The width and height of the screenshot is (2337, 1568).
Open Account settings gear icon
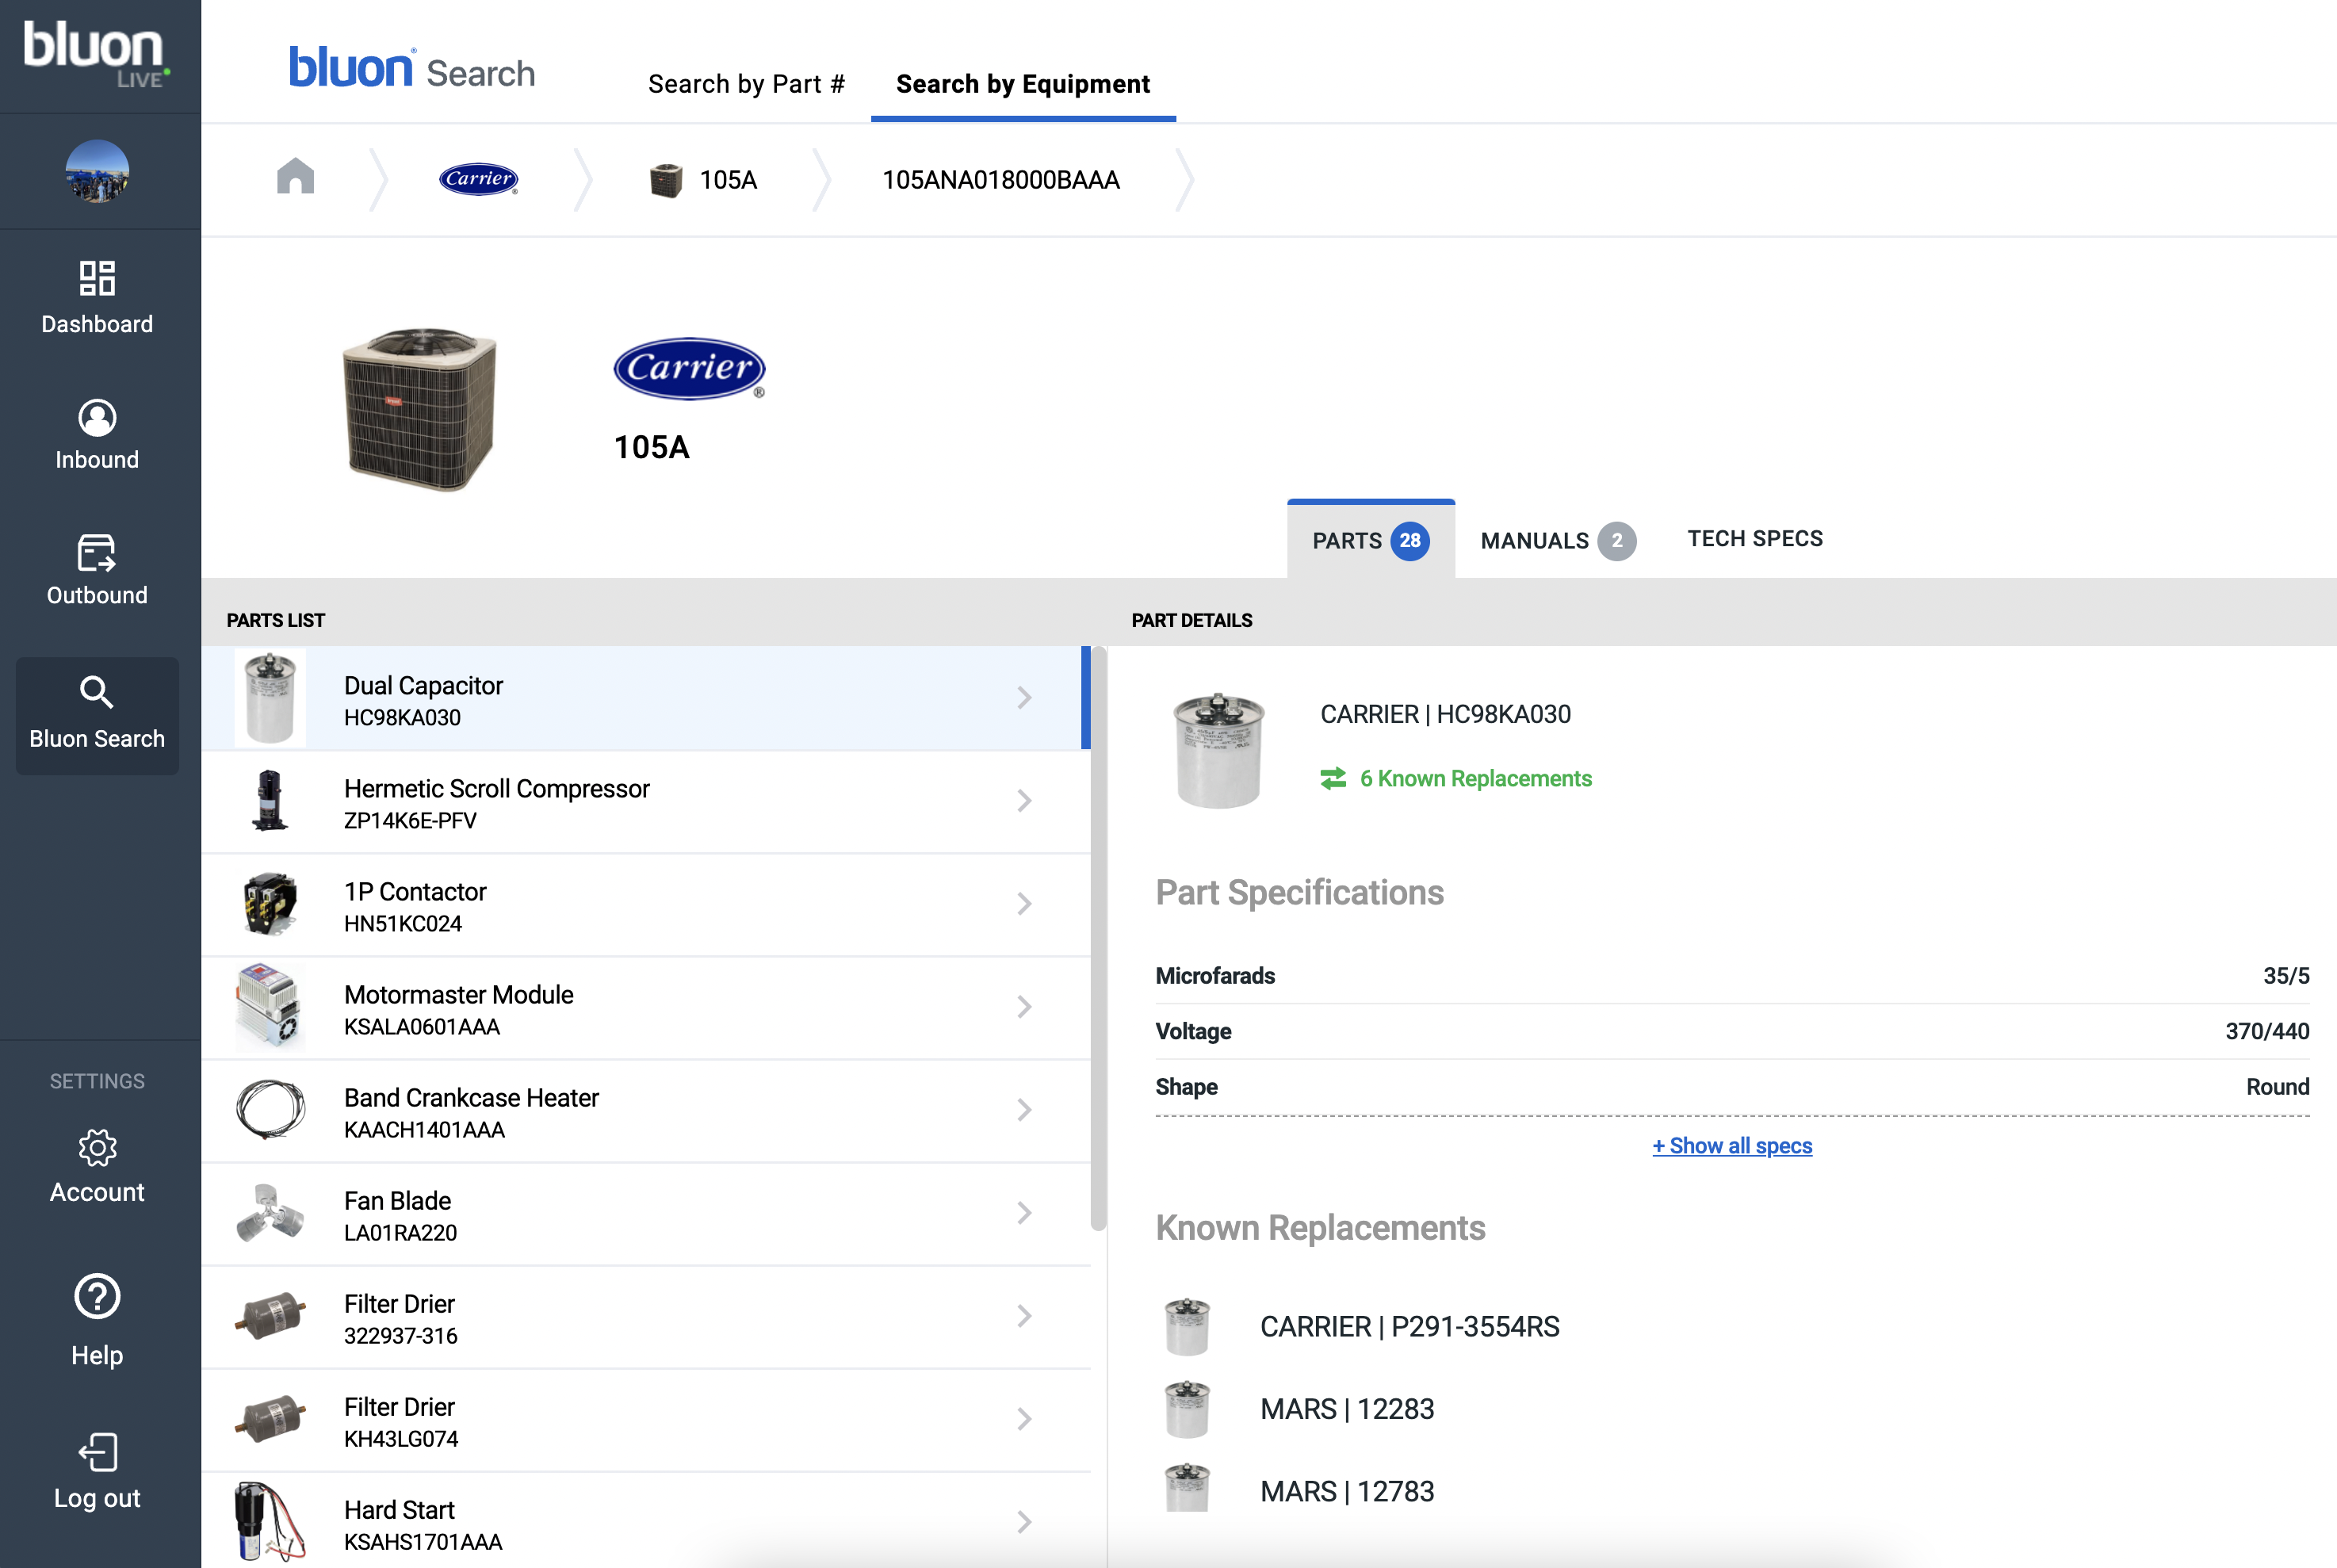(97, 1148)
